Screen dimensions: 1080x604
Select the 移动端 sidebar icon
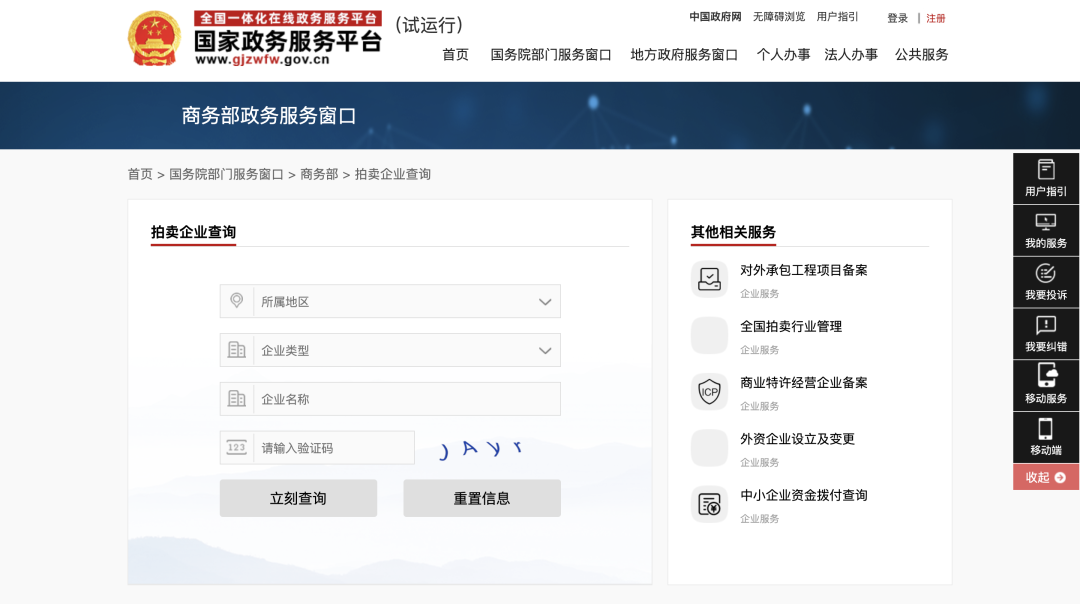coord(1045,437)
